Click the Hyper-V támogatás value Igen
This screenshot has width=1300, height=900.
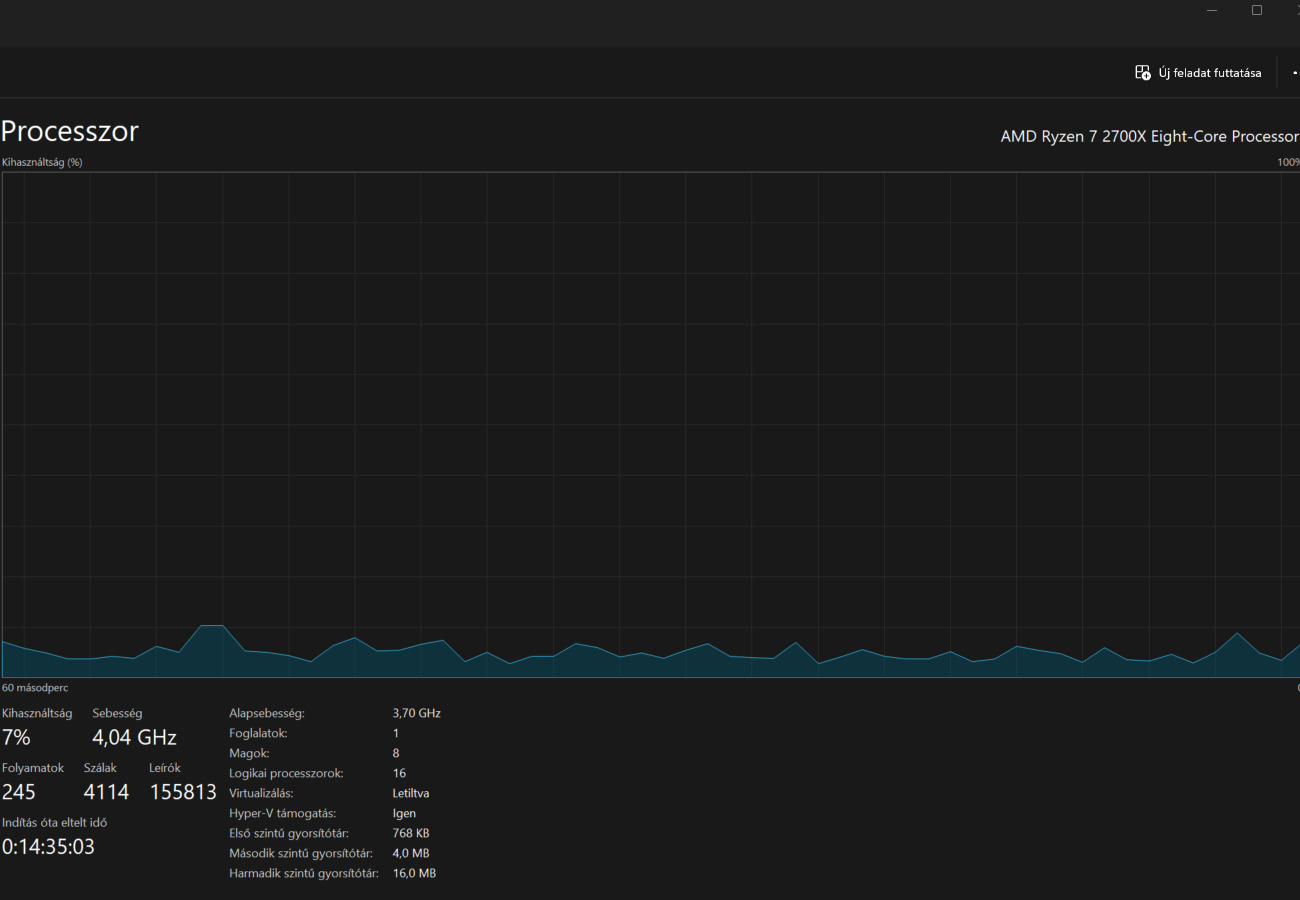pos(404,813)
